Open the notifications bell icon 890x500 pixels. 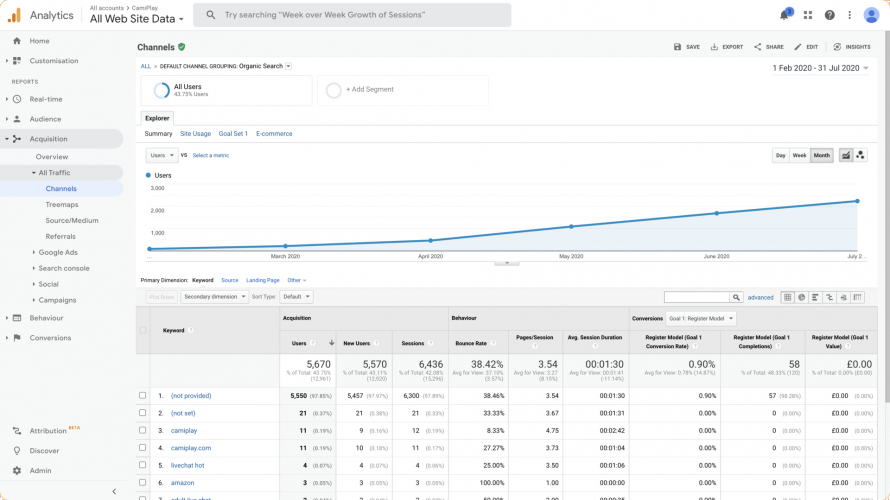tap(785, 15)
